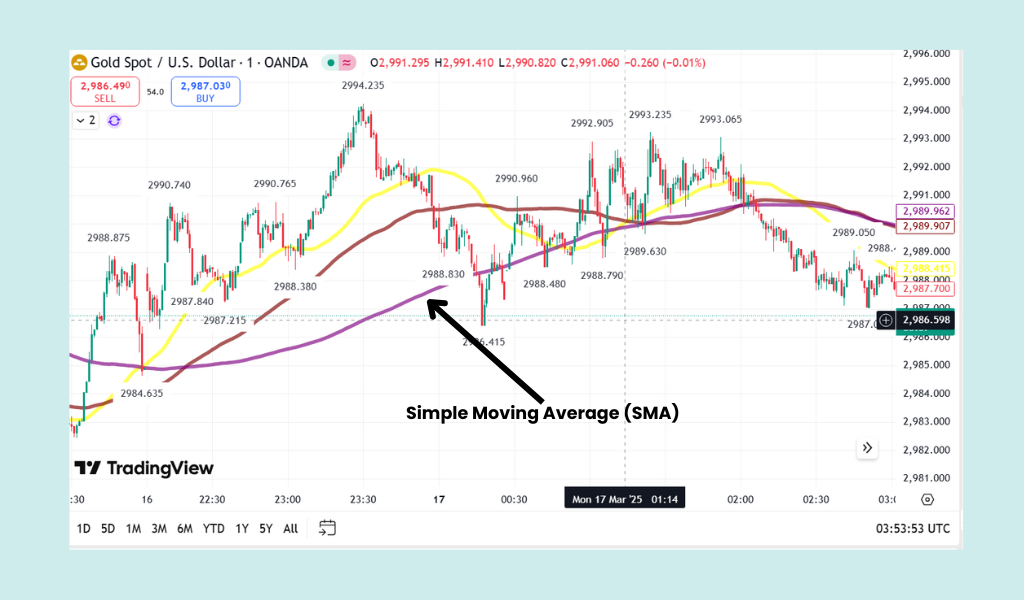The image size is (1024, 600).
Task: Select the 3M time range
Action: pos(159,529)
